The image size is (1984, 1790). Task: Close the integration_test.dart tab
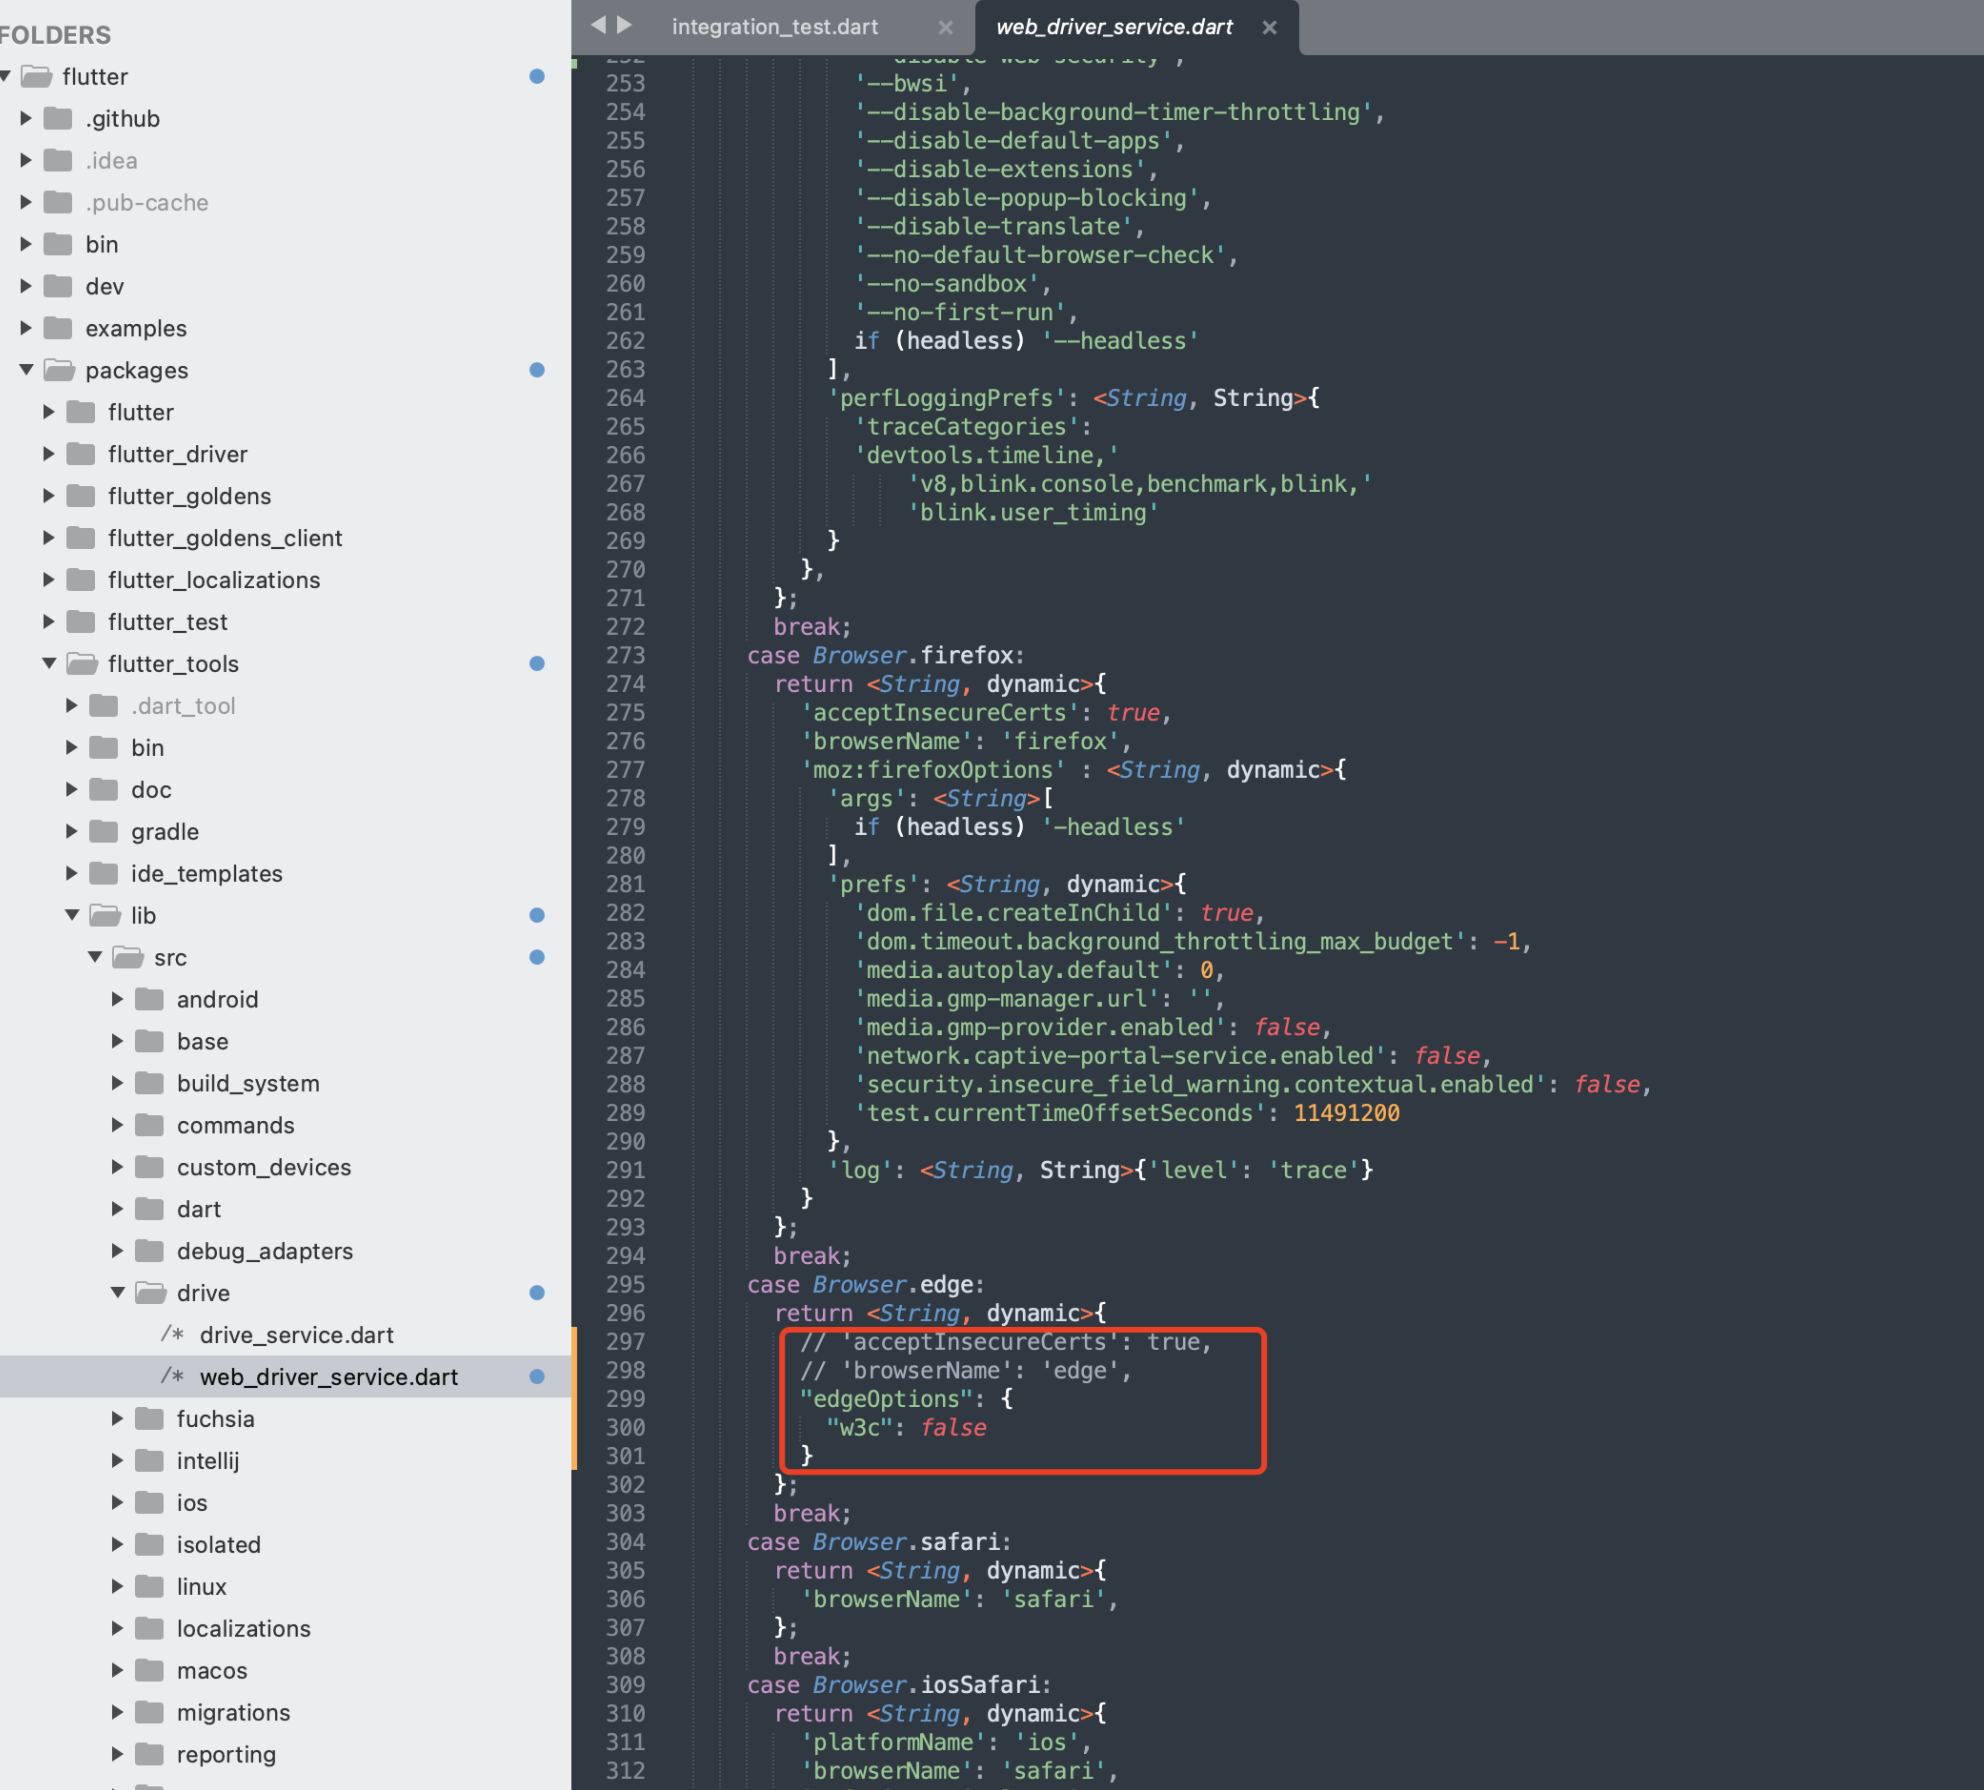tap(945, 27)
